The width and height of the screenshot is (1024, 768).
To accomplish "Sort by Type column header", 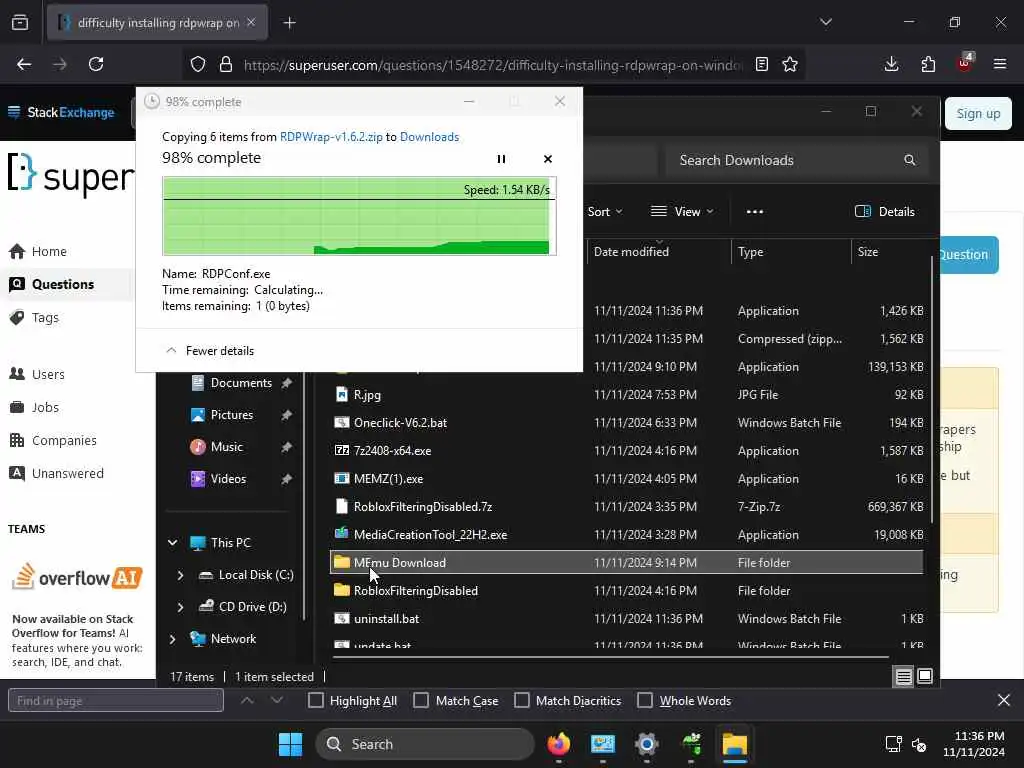I will (x=790, y=251).
